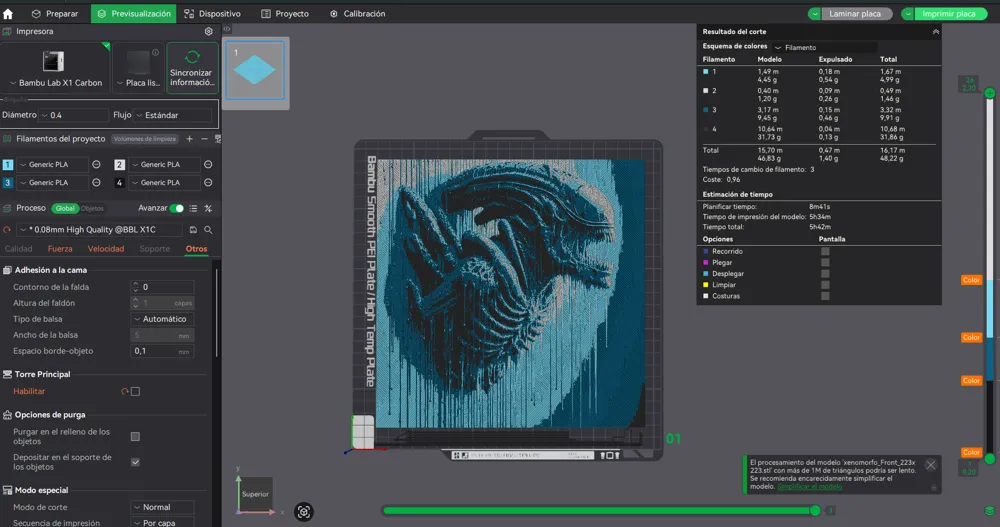Open the 0.08mm High Quality preset dropdown

(x=101, y=230)
